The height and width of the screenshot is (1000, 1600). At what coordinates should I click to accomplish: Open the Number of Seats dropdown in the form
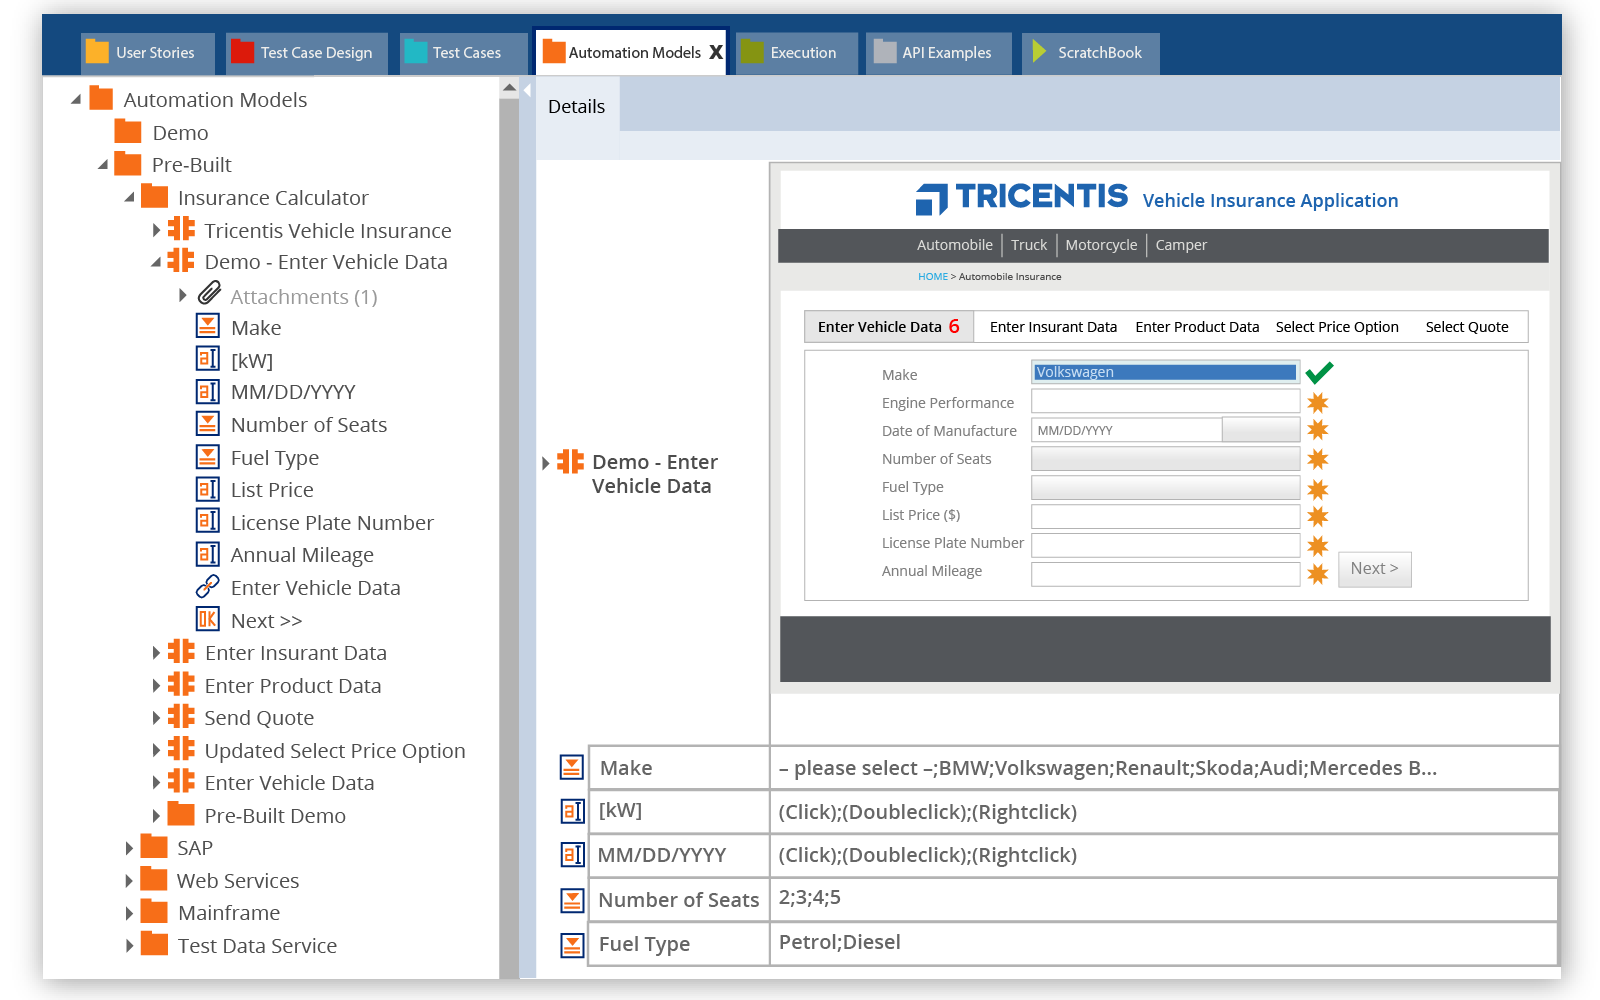pyautogui.click(x=1165, y=459)
